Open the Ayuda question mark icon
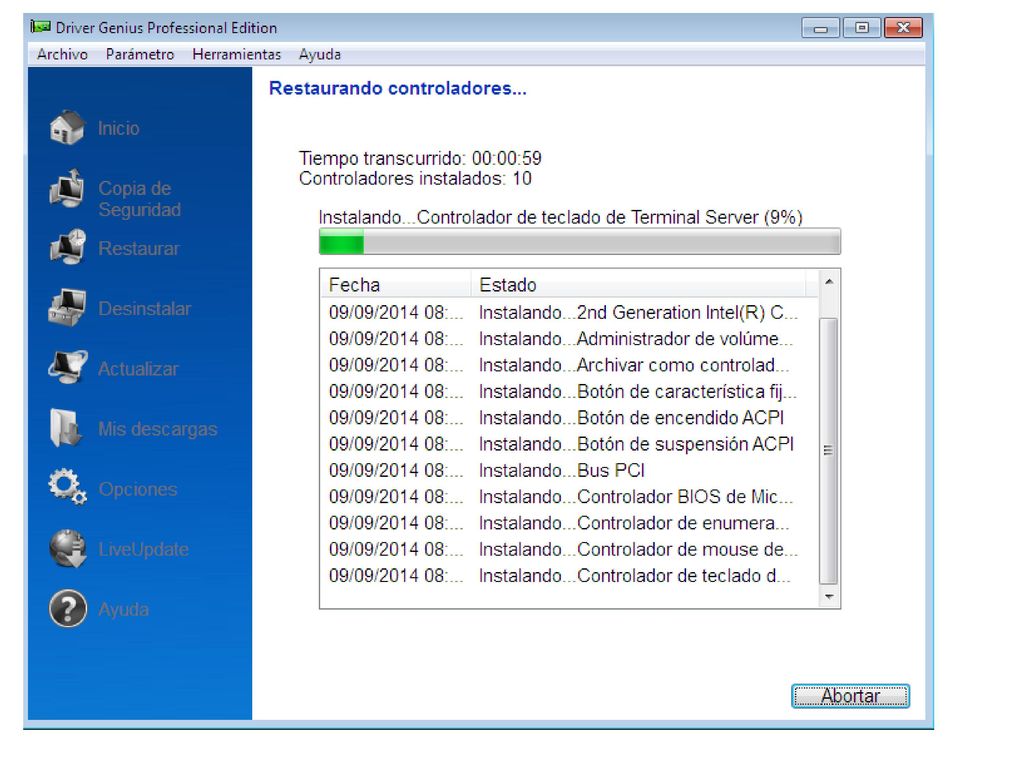1024x768 pixels. point(68,609)
